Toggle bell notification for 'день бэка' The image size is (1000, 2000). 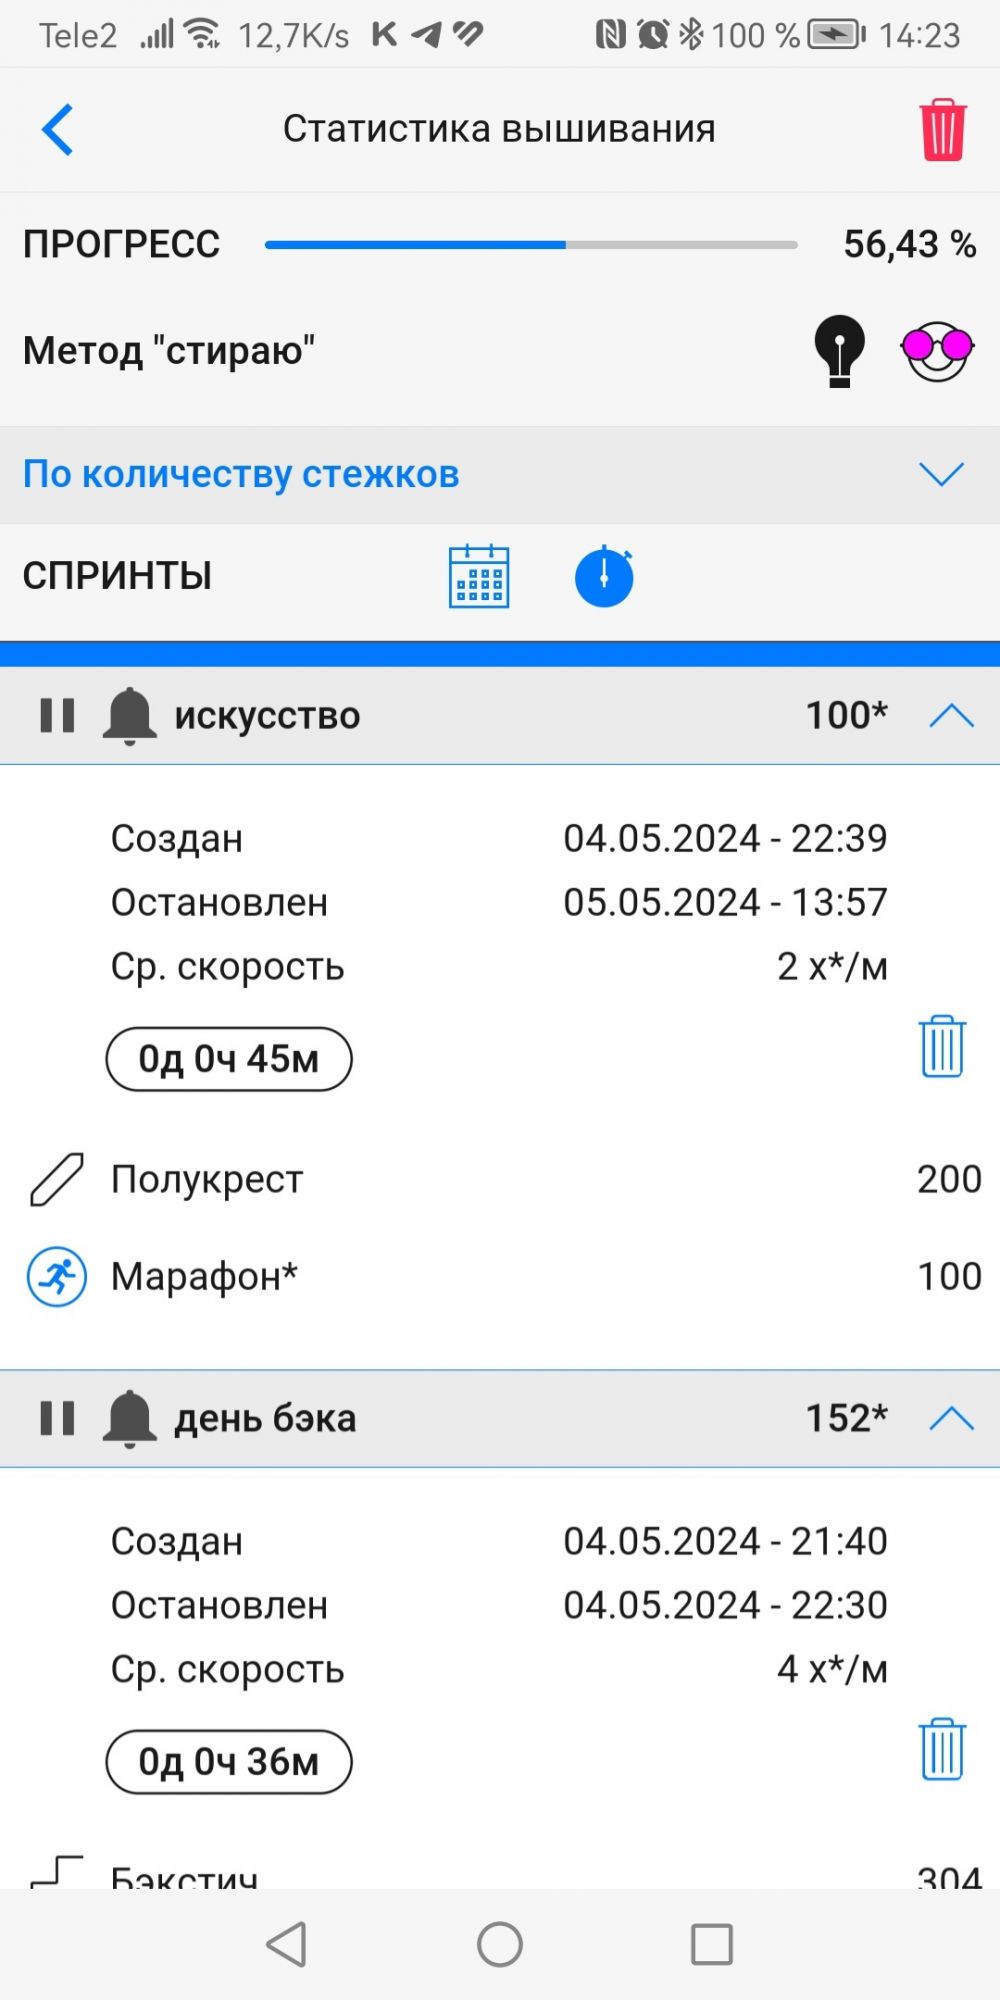(x=129, y=1419)
